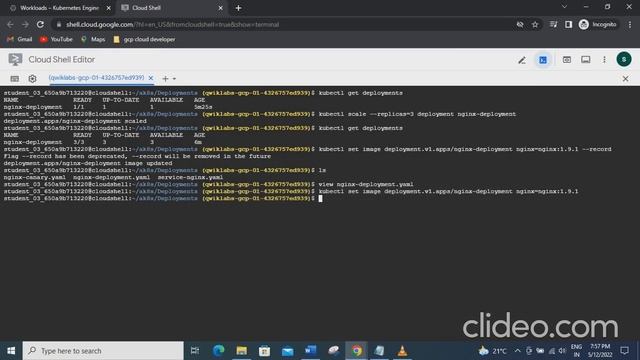Screen dimensions: 640x360
Task: Reload the Cloud Shell page
Action: coord(40,24)
